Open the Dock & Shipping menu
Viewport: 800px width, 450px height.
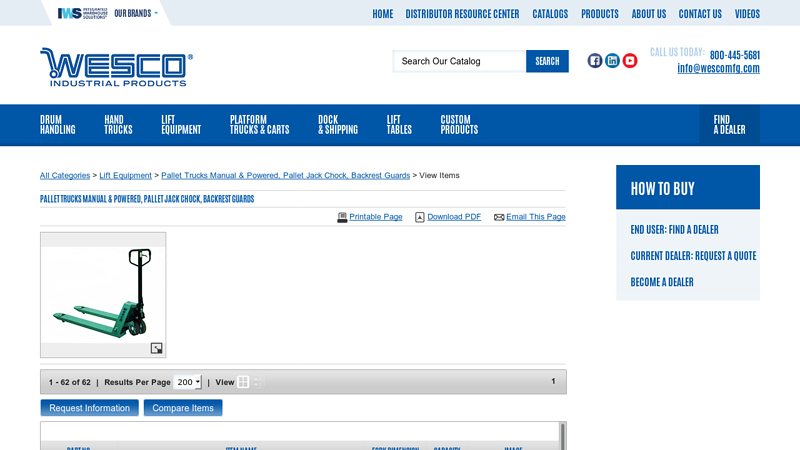coord(337,124)
